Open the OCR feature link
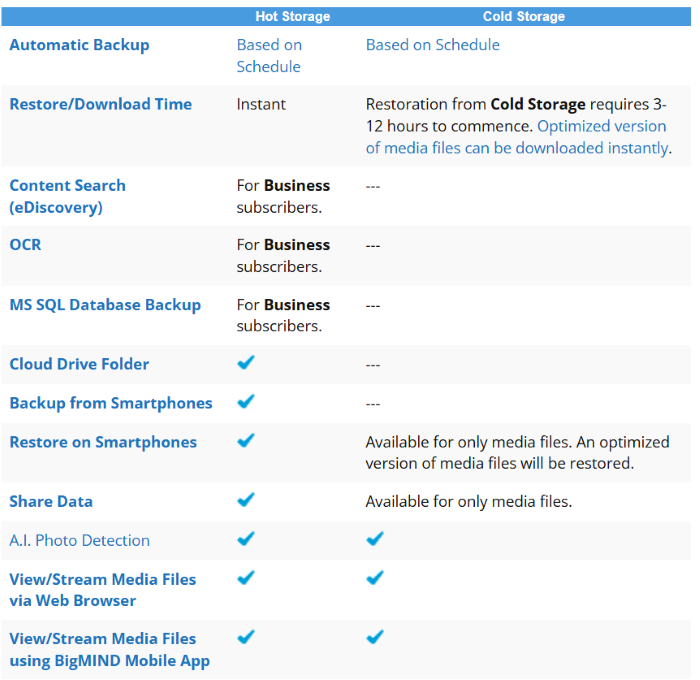700x680 pixels. point(25,245)
